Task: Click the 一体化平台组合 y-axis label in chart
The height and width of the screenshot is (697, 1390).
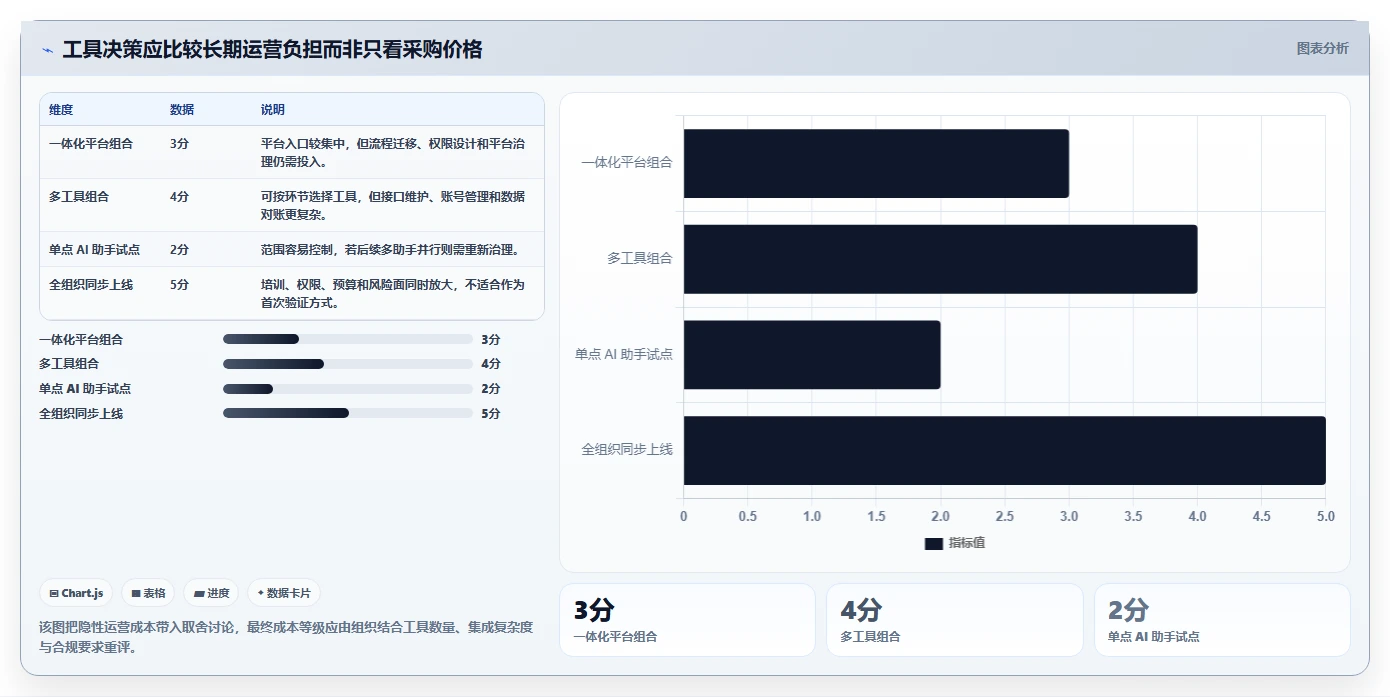Action: click(x=627, y=163)
